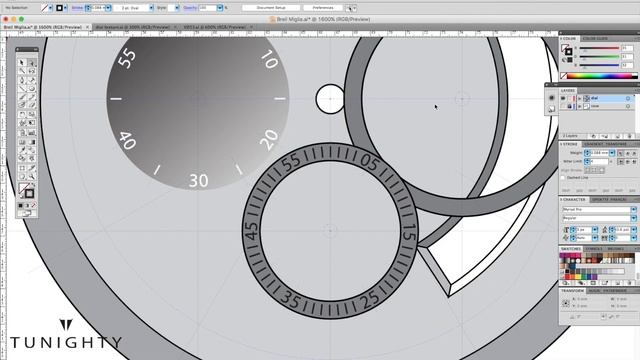640x360 pixels.
Task: Click Delete Selection trash icon in Layers panel
Action: tap(629, 136)
